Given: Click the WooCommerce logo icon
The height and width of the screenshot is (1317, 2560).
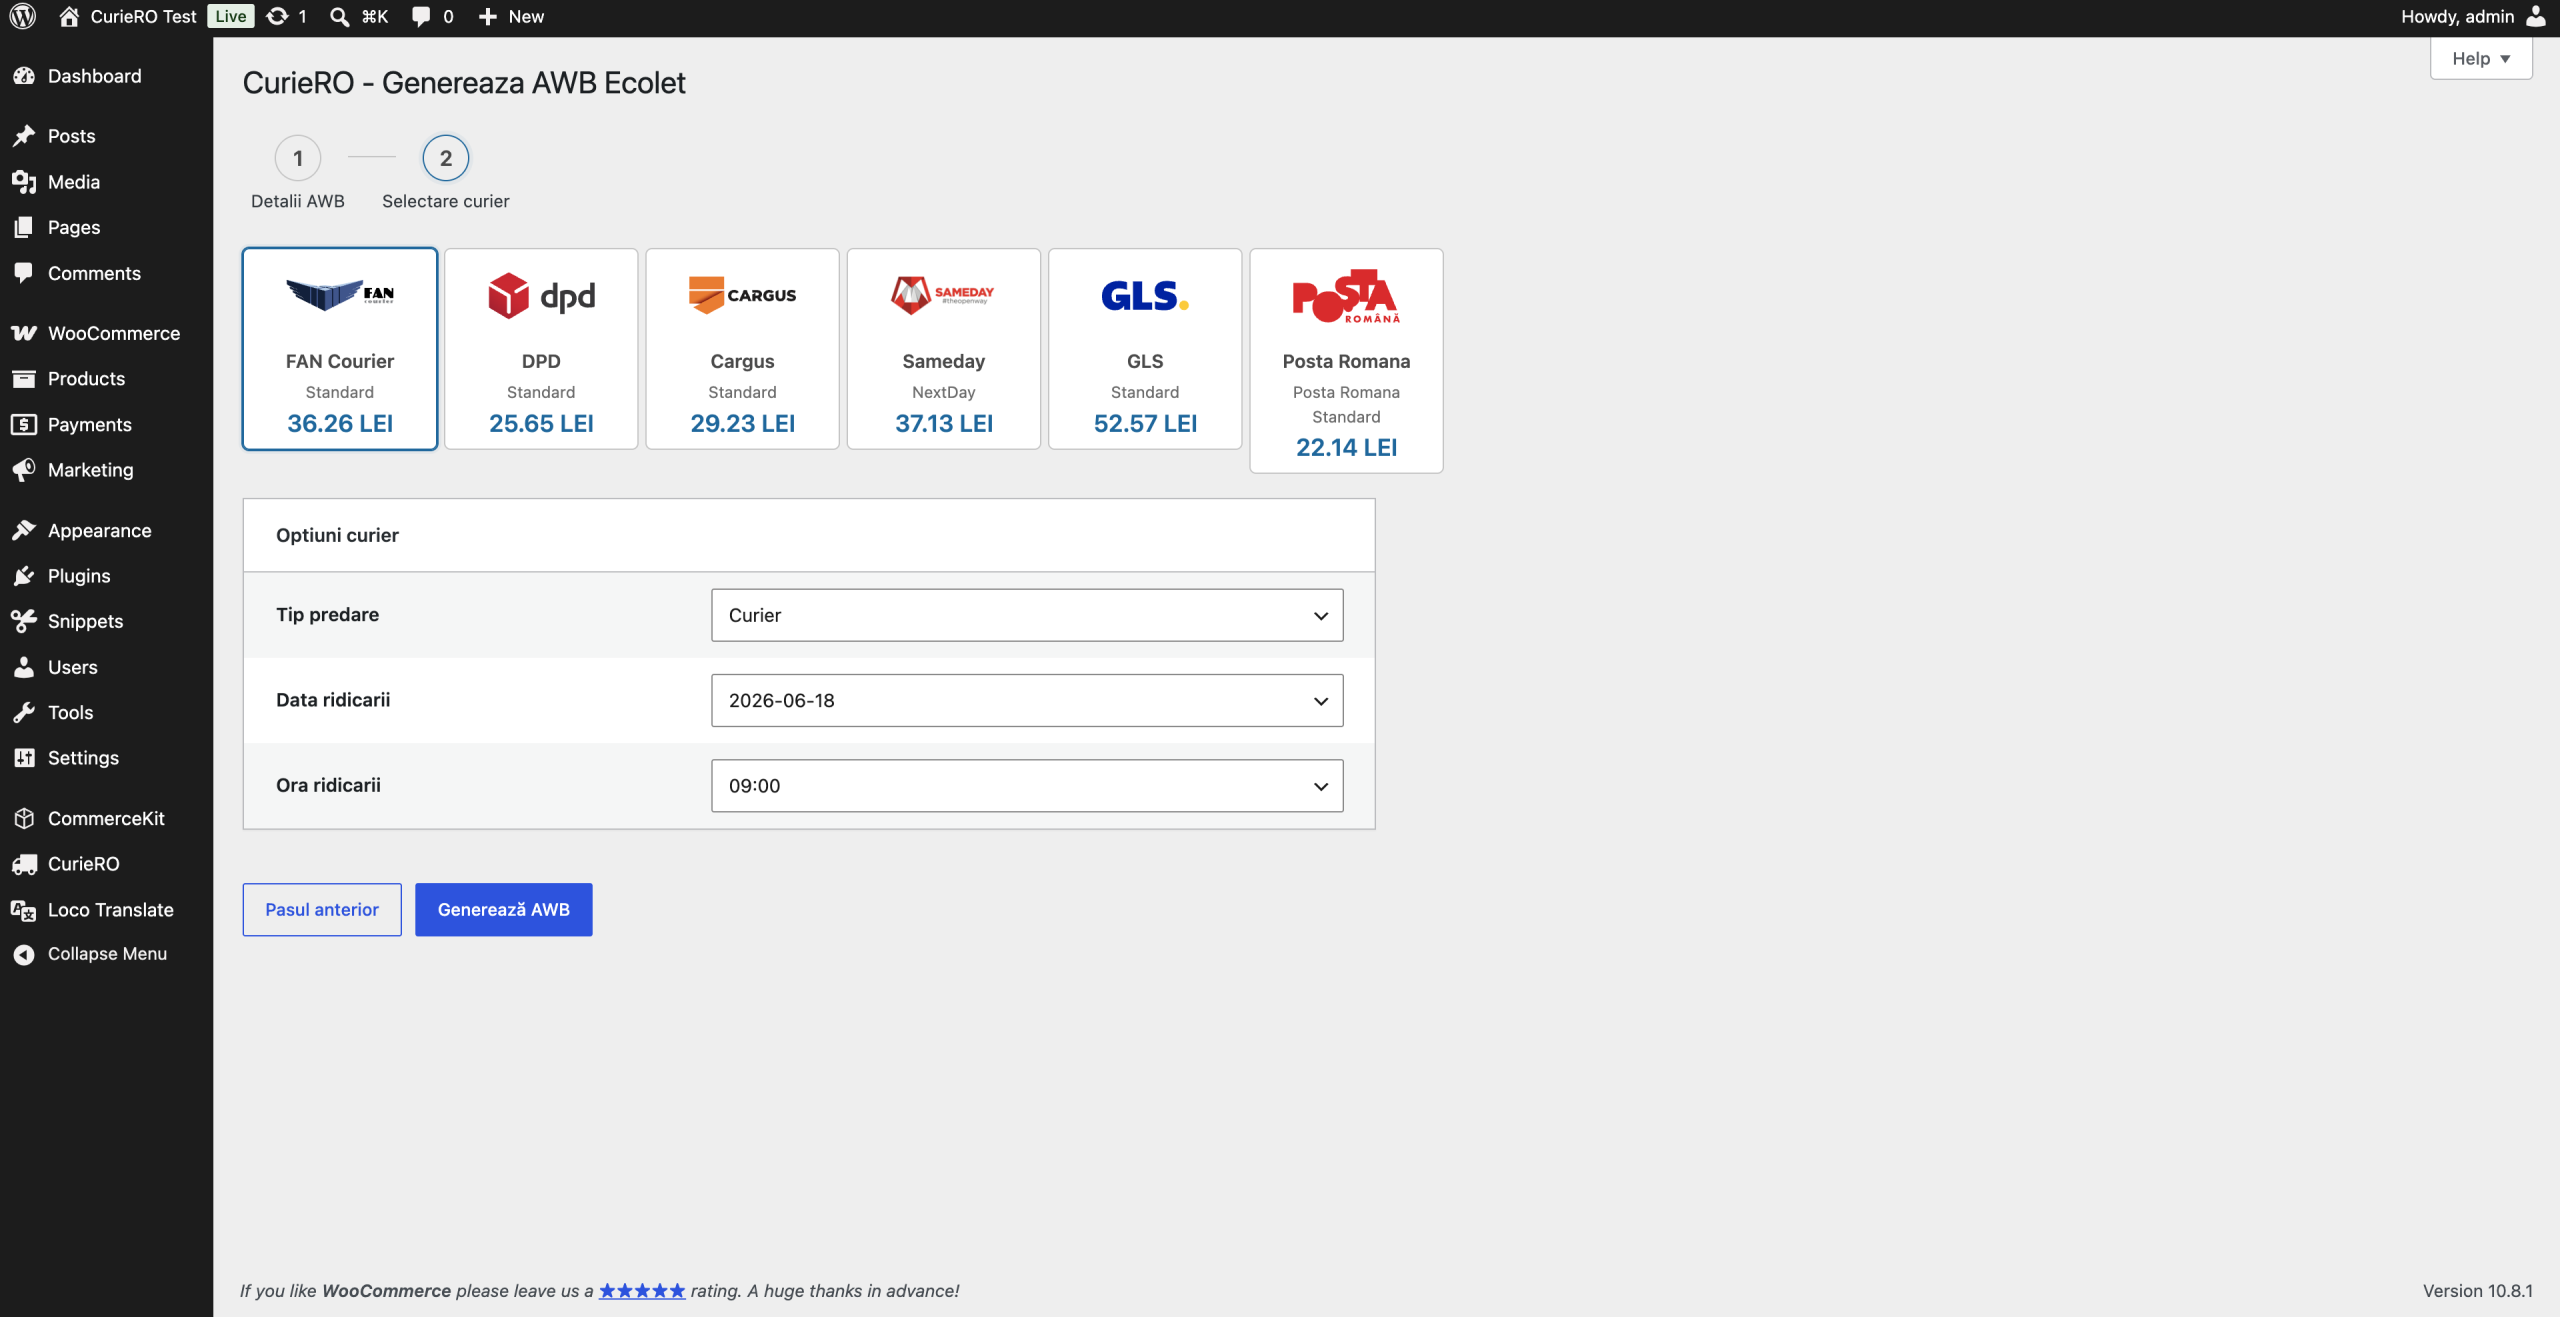Looking at the screenshot, I should [24, 333].
